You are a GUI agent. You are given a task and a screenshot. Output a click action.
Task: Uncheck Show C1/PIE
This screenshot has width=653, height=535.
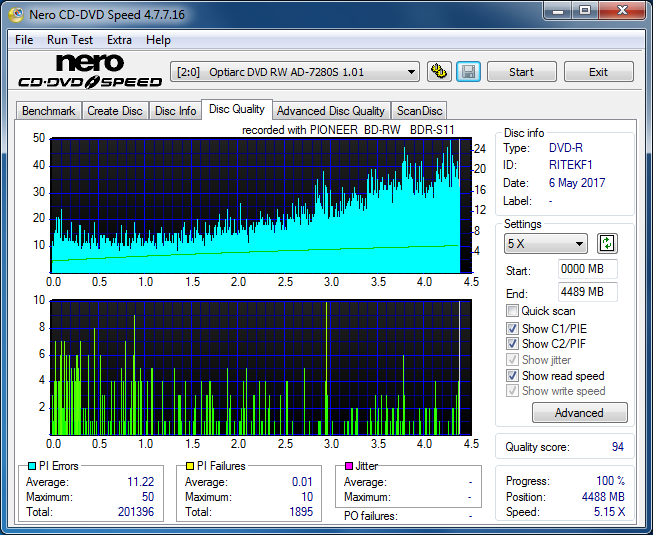[x=512, y=328]
